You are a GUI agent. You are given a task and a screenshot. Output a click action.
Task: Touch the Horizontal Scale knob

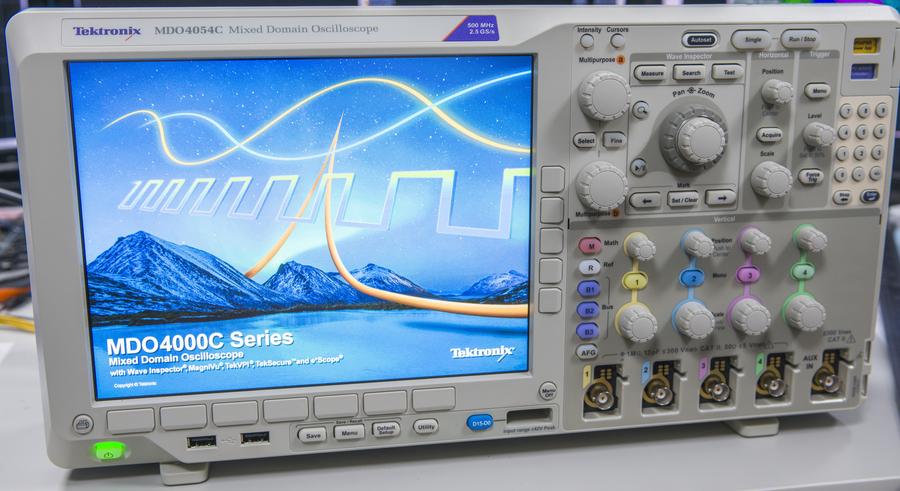pyautogui.click(x=771, y=179)
